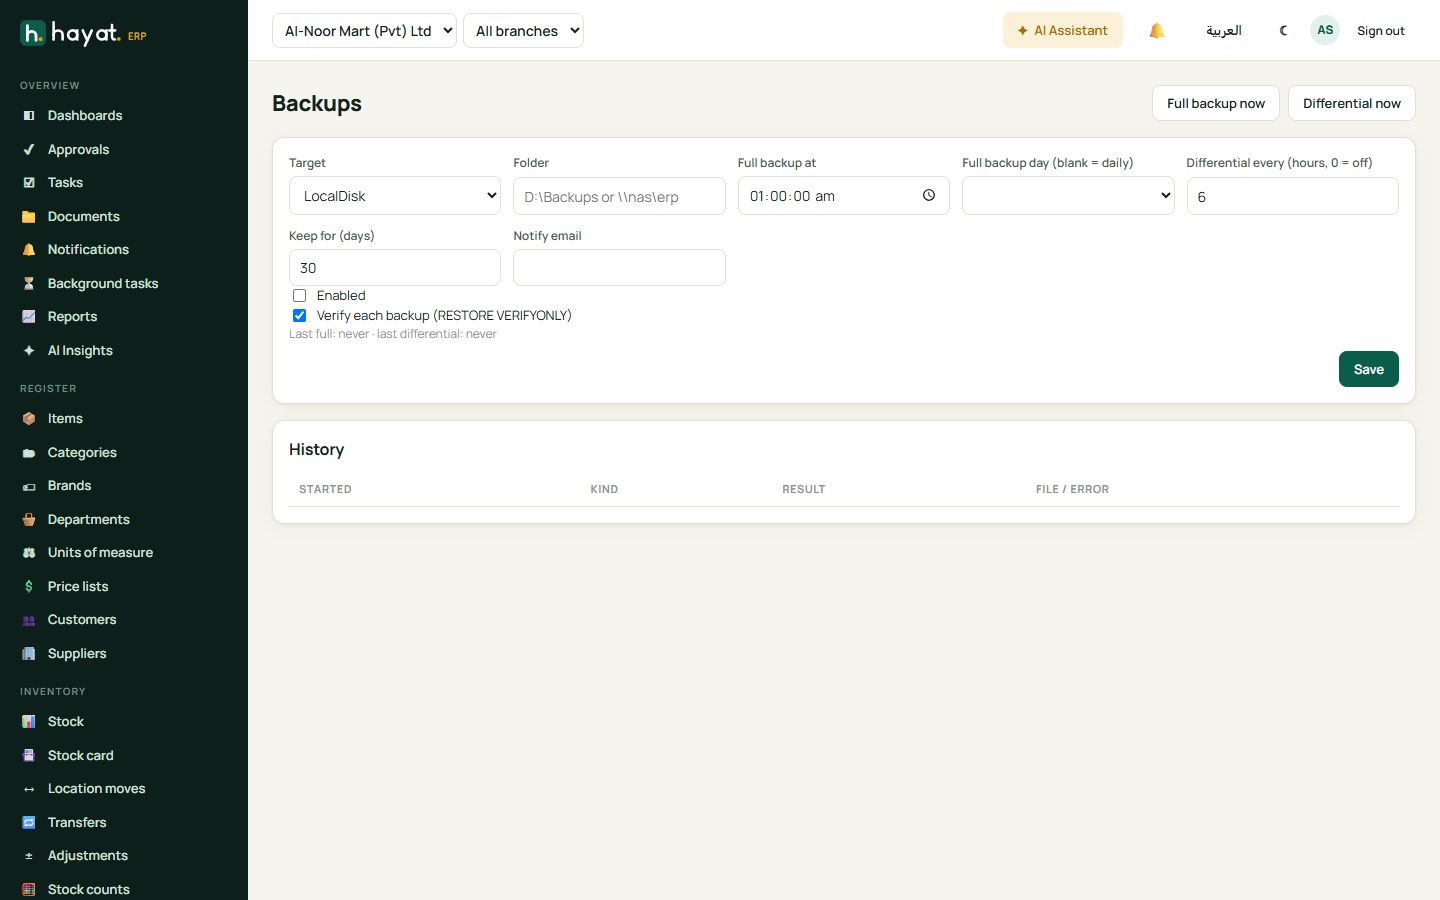Click the Price lists dollar icon
The height and width of the screenshot is (900, 1440).
pyautogui.click(x=29, y=587)
